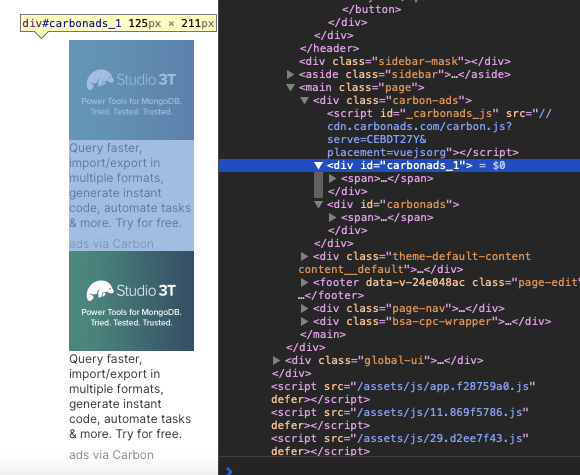Expand the span inside carbonads_1
This screenshot has width=580, height=475.
333,179
